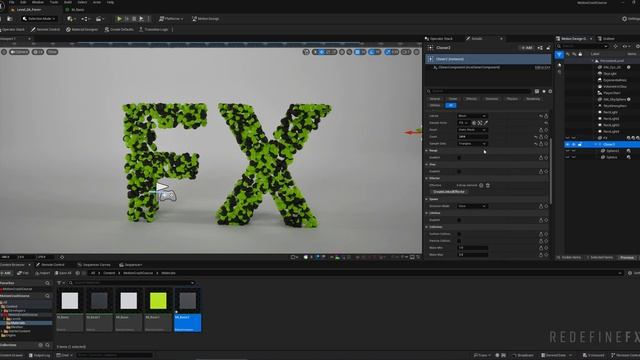Collapse the Collisions section
The height and width of the screenshot is (360, 640).
tap(427, 227)
